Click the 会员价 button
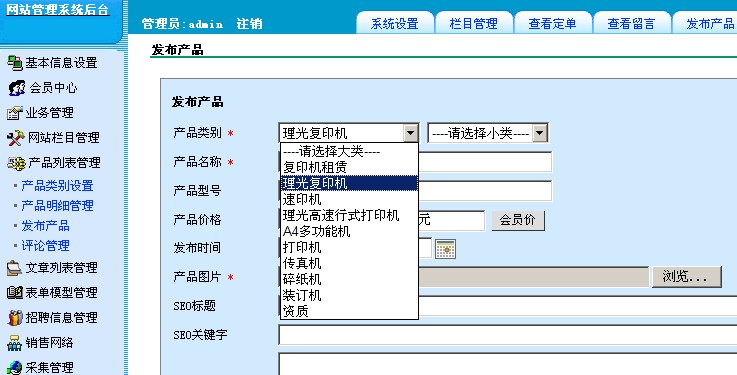Image resolution: width=737 pixels, height=375 pixels. pos(518,220)
